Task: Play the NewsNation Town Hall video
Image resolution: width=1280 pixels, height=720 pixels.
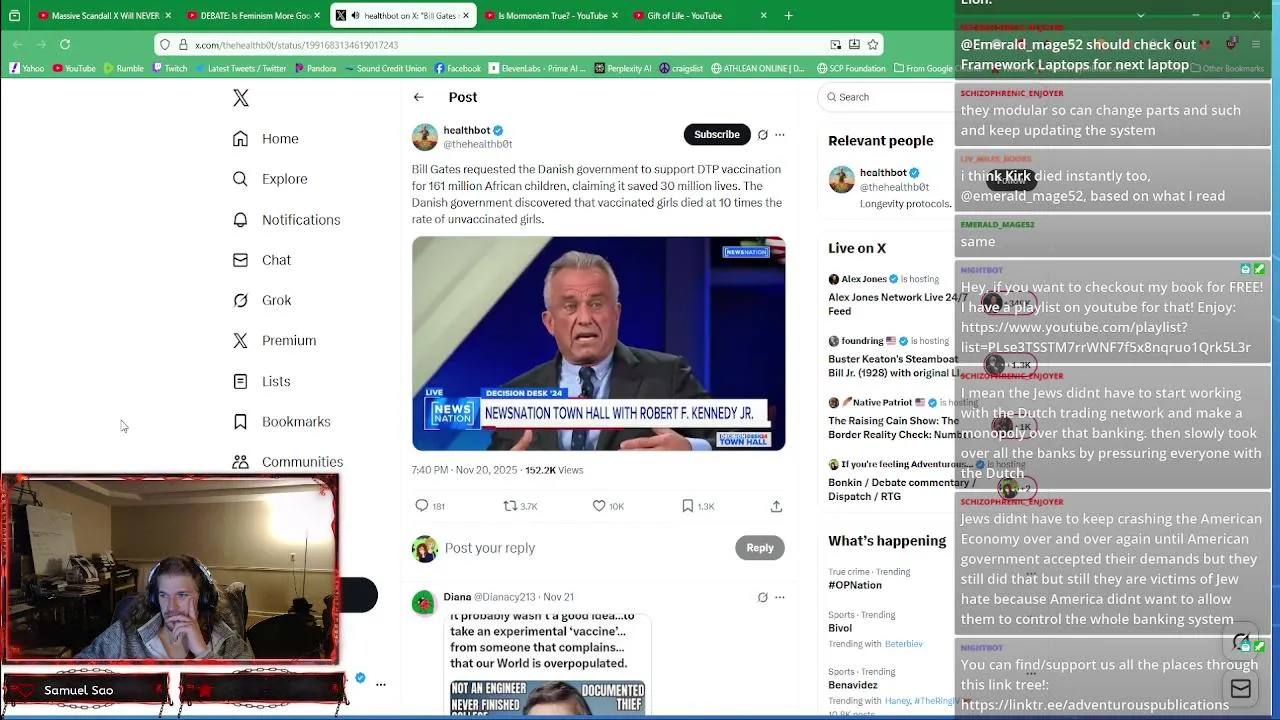Action: (x=598, y=343)
